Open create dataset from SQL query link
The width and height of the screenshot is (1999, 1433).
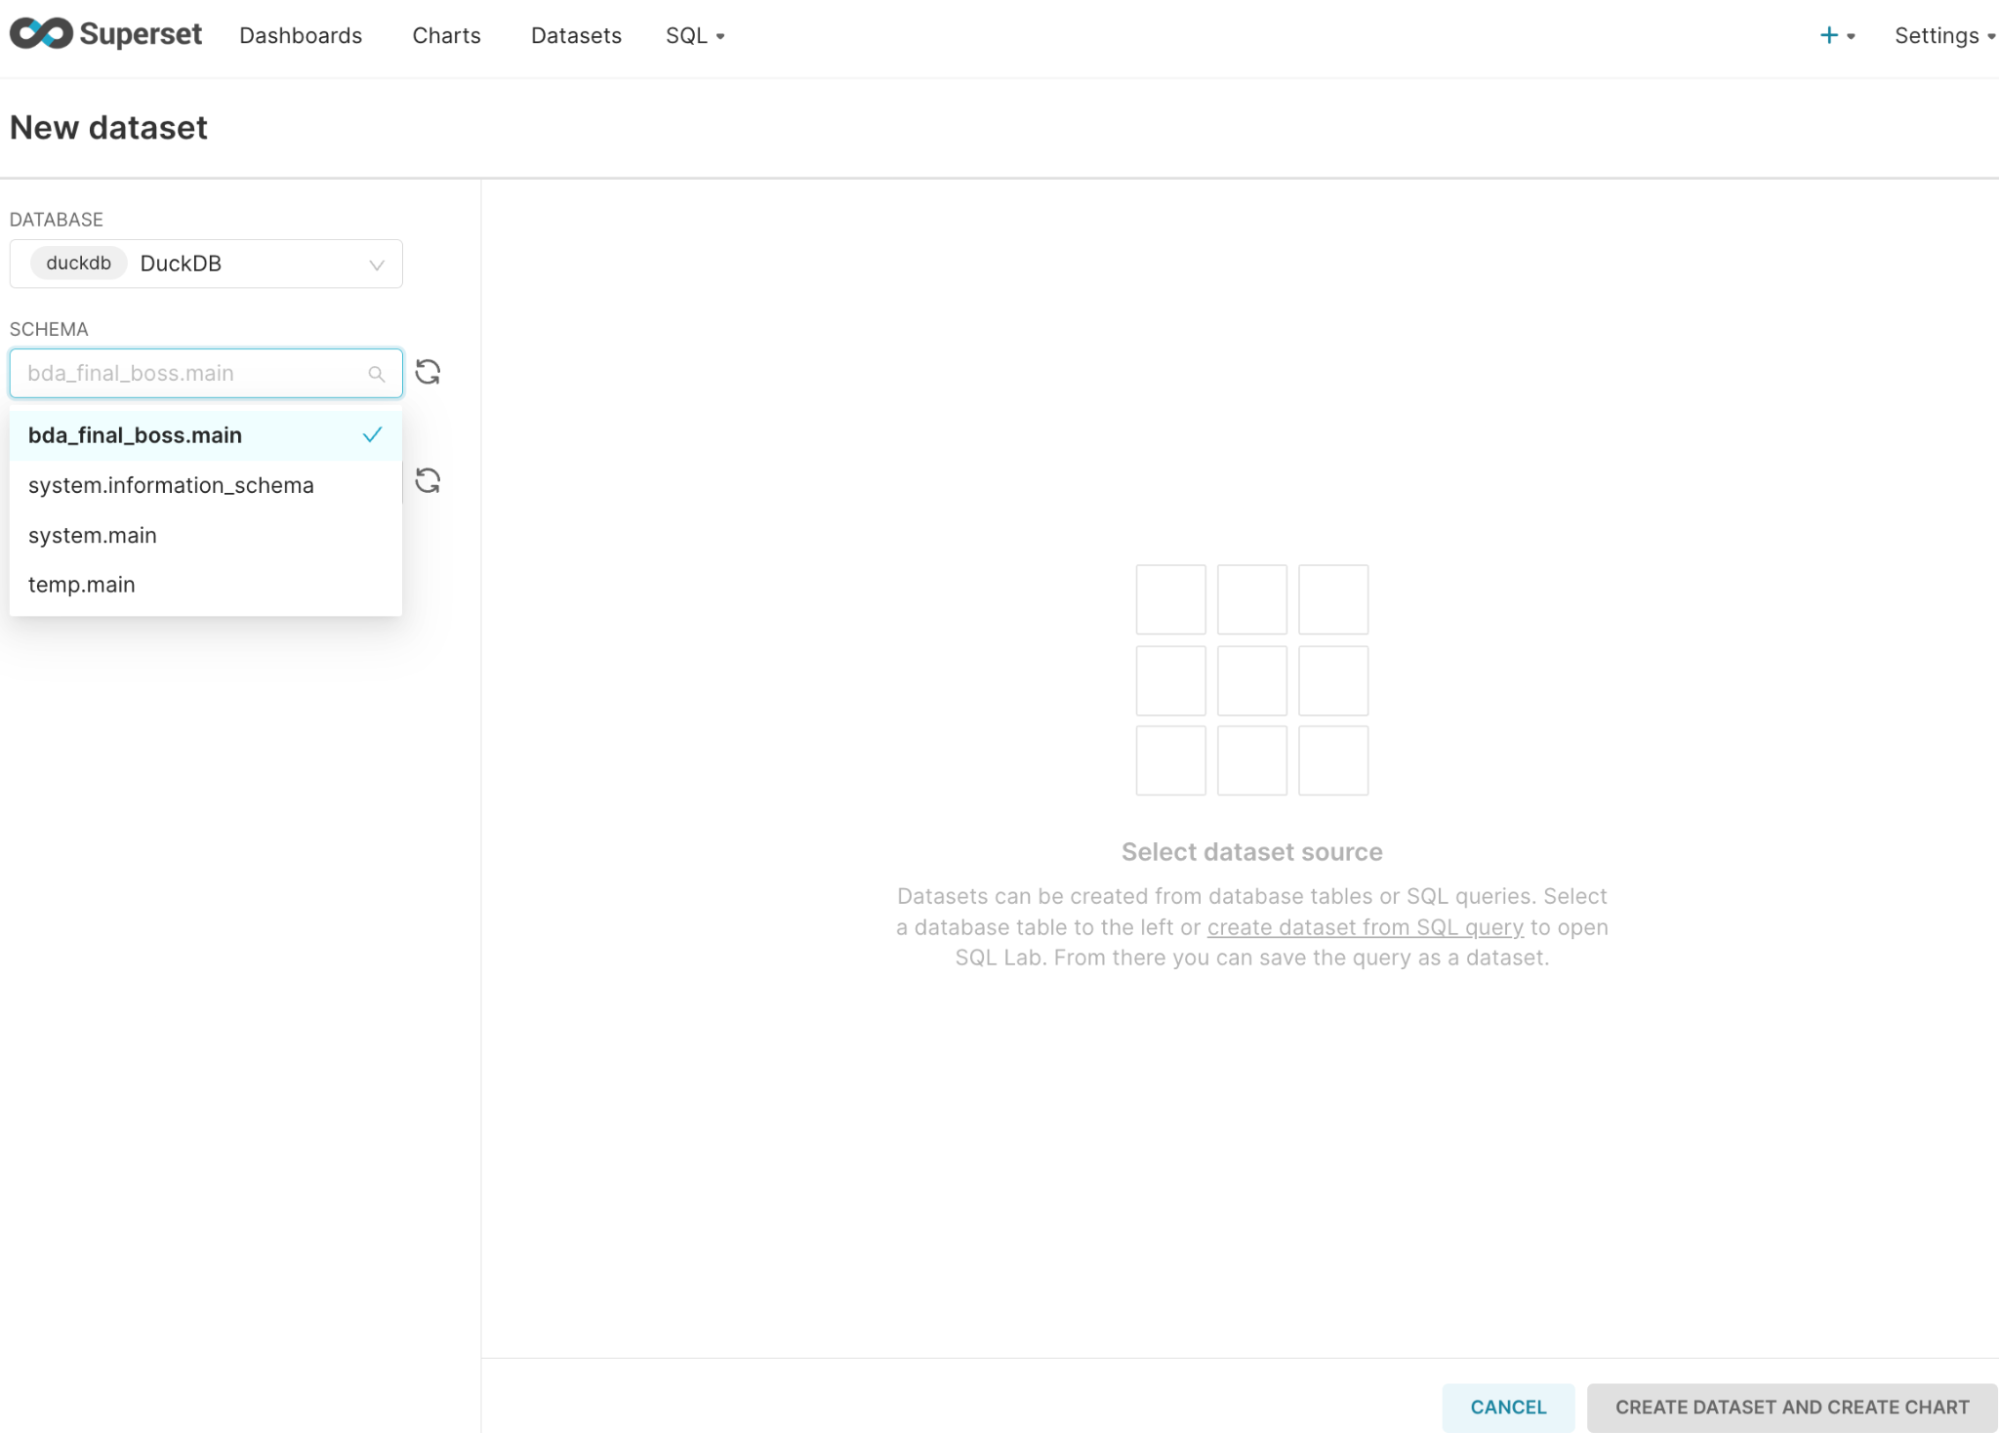pos(1365,927)
